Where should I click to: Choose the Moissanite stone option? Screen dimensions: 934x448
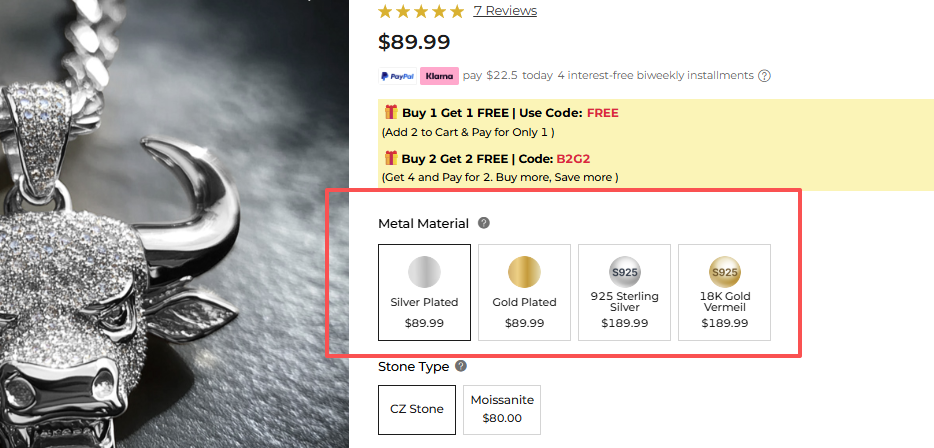tap(502, 409)
